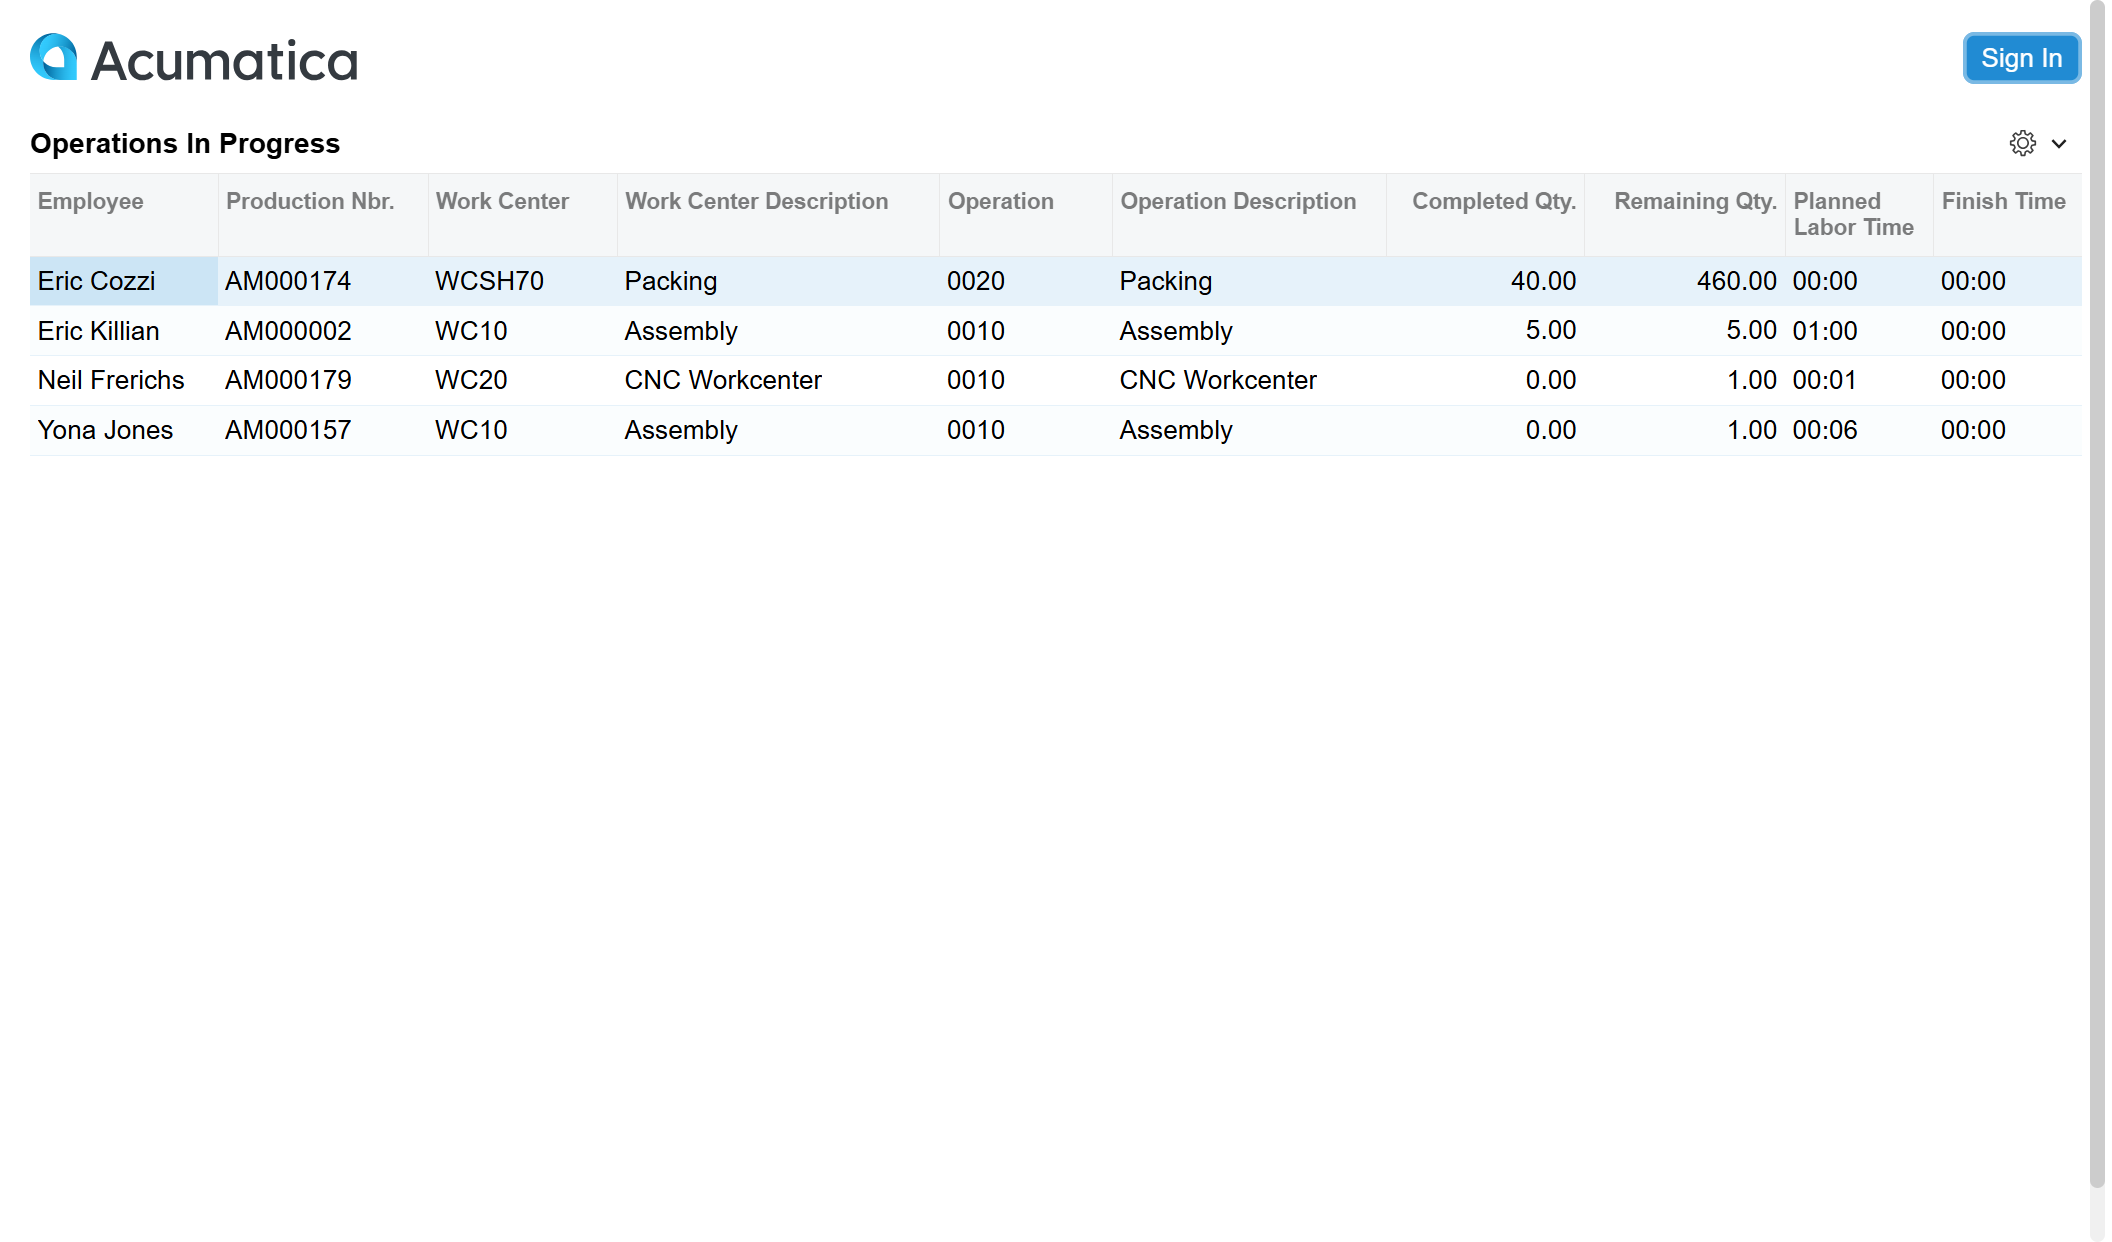
Task: Select the Yona Jones row
Action: point(105,430)
